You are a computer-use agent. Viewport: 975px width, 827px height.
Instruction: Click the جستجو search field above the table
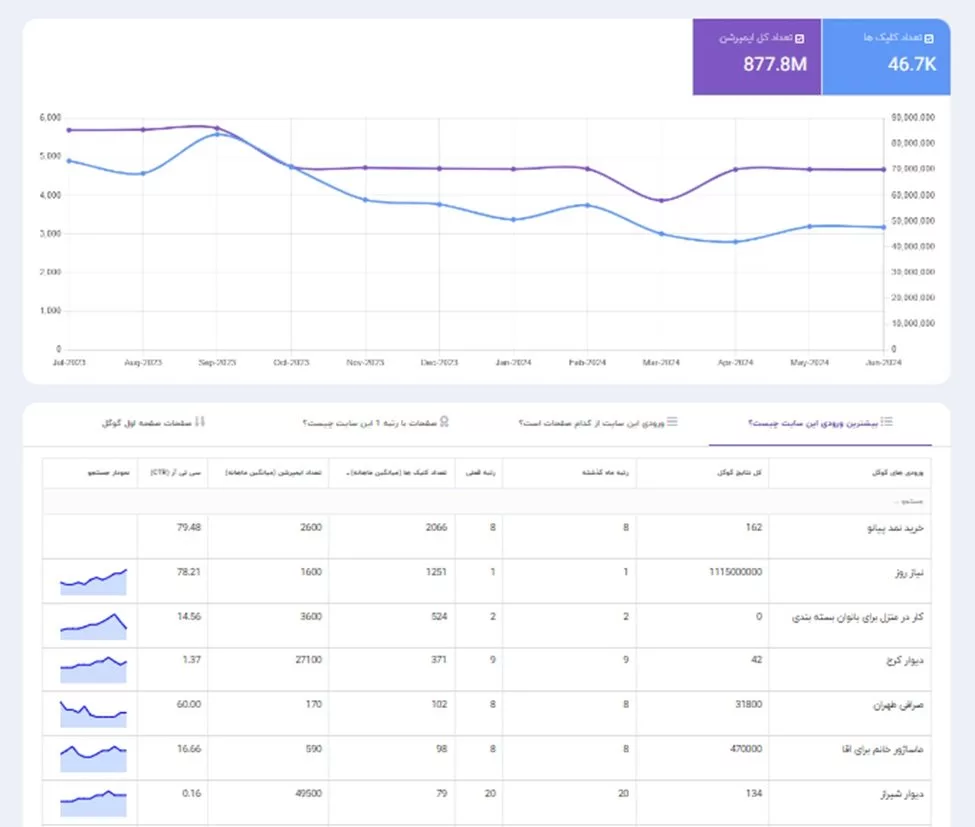(x=487, y=501)
